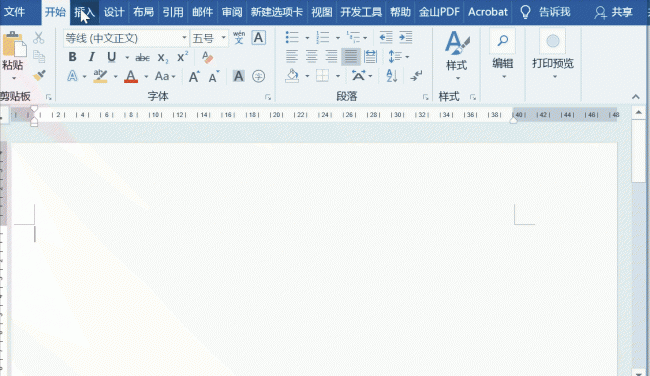Click the paste dropdown arrow

(x=14, y=78)
